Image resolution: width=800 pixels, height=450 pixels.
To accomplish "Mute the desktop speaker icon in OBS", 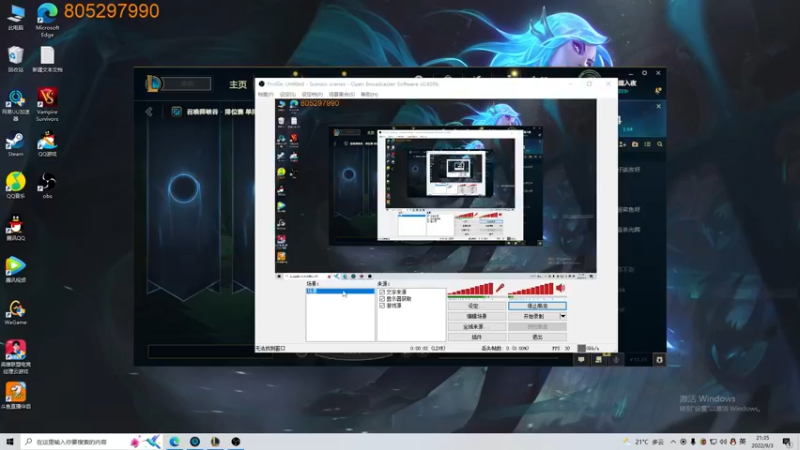I will tap(561, 288).
